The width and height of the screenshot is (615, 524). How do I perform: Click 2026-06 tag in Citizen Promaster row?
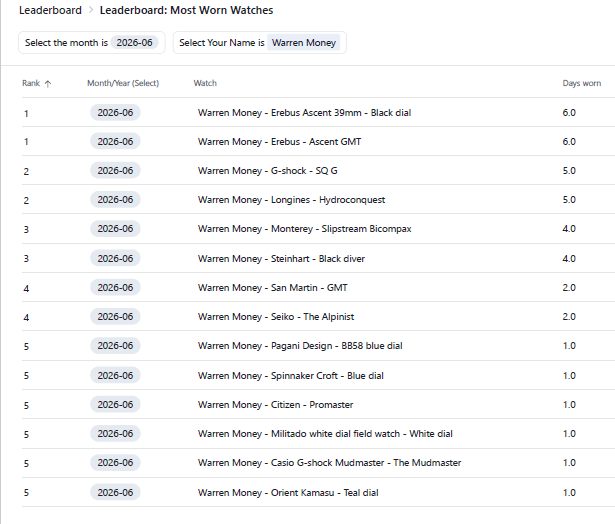(x=115, y=404)
